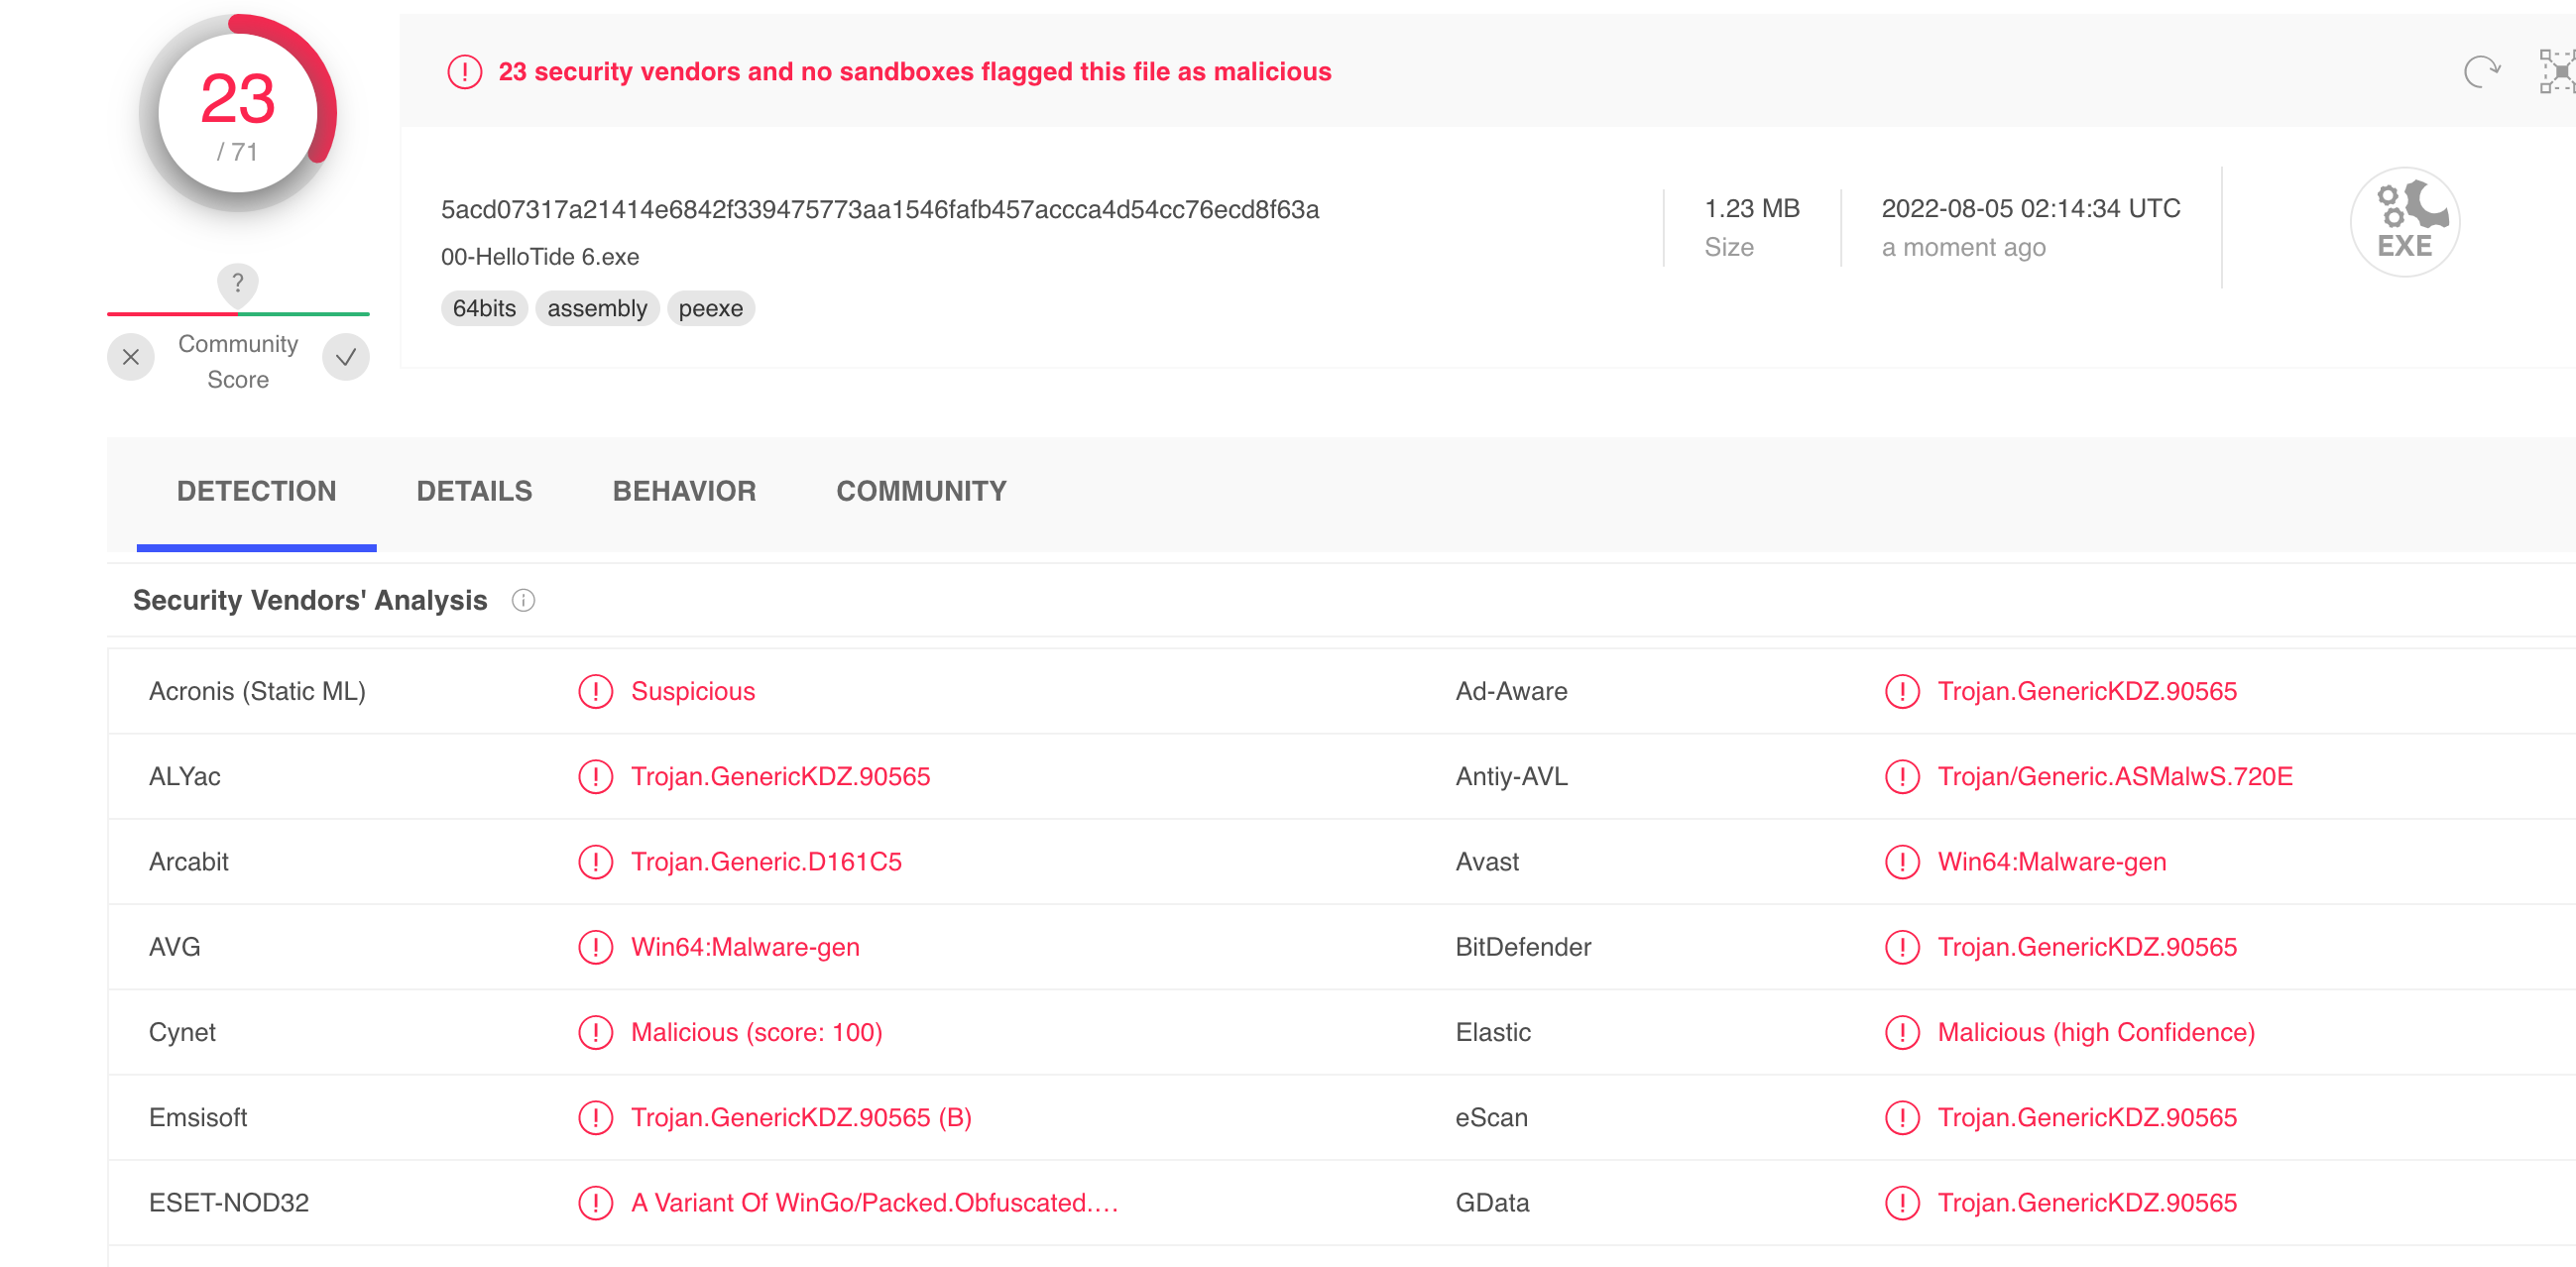
Task: Vote file as malicious with X button
Action: coord(131,357)
